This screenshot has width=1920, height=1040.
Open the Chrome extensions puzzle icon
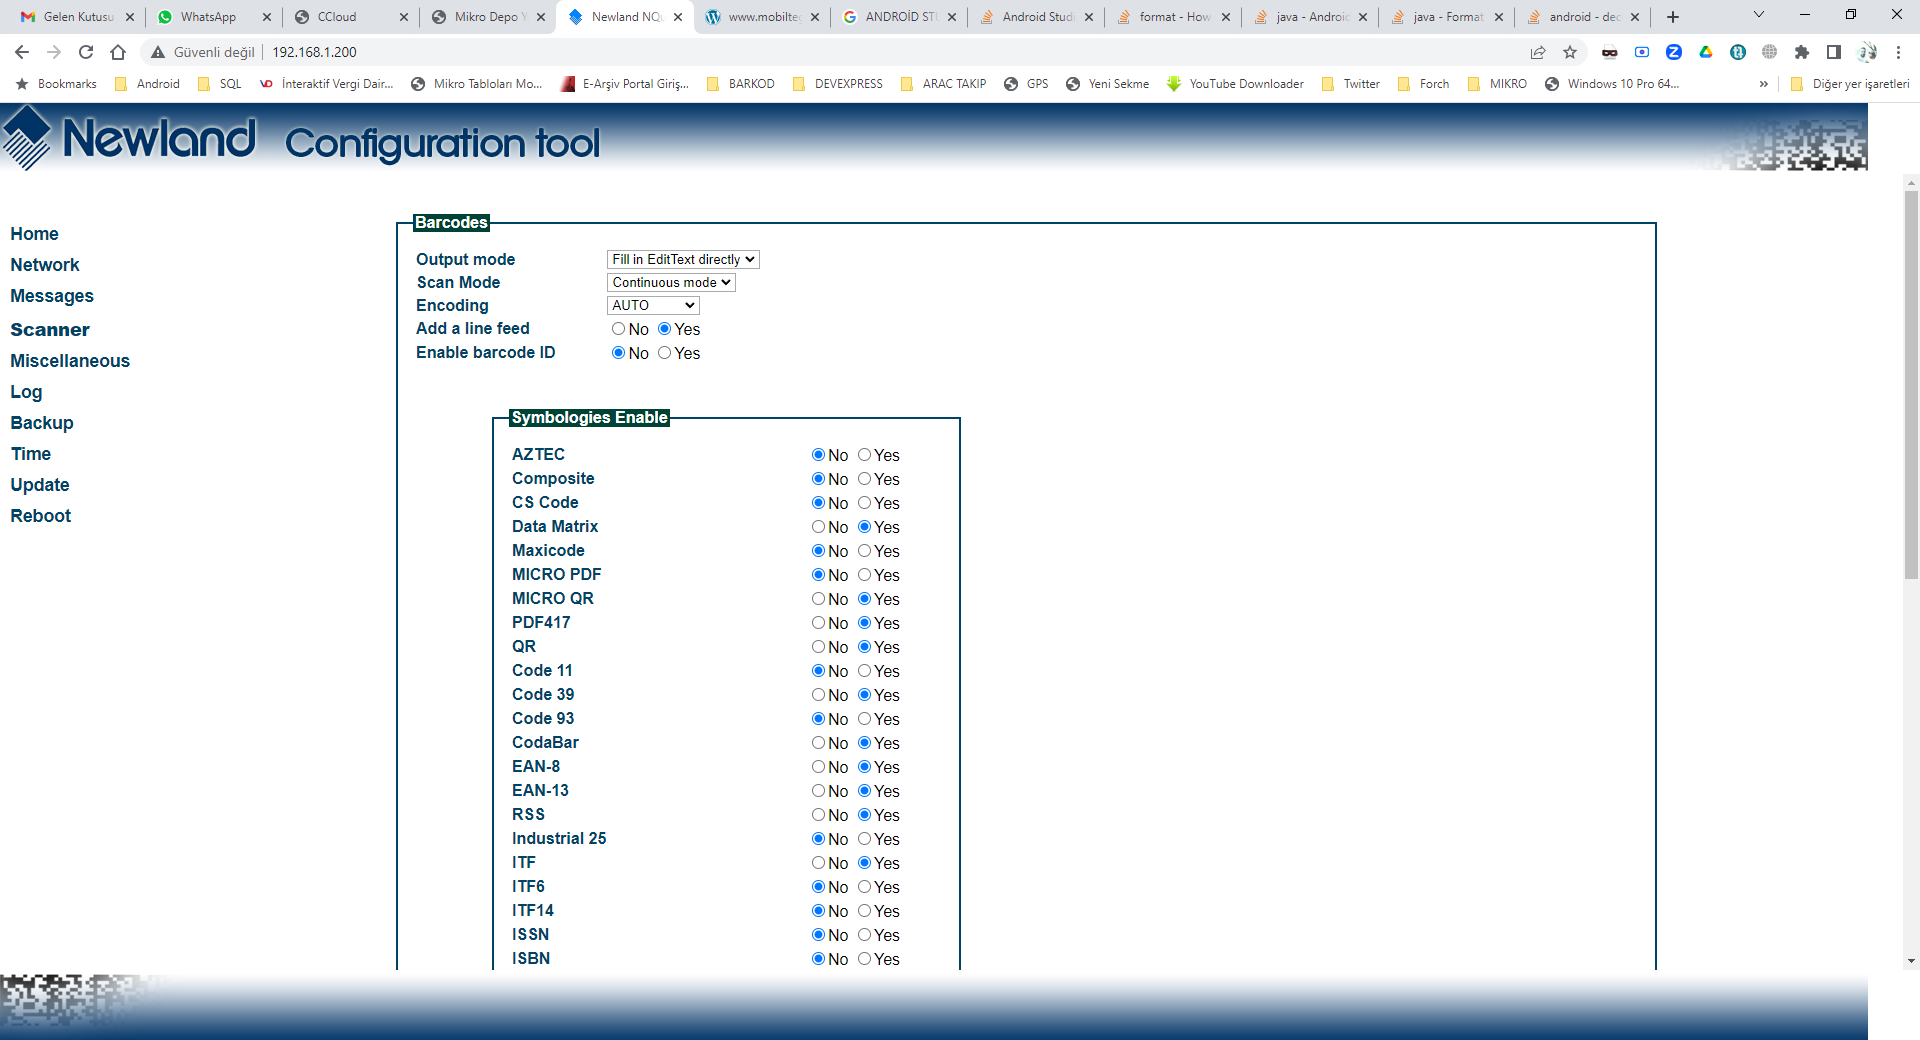(1802, 52)
